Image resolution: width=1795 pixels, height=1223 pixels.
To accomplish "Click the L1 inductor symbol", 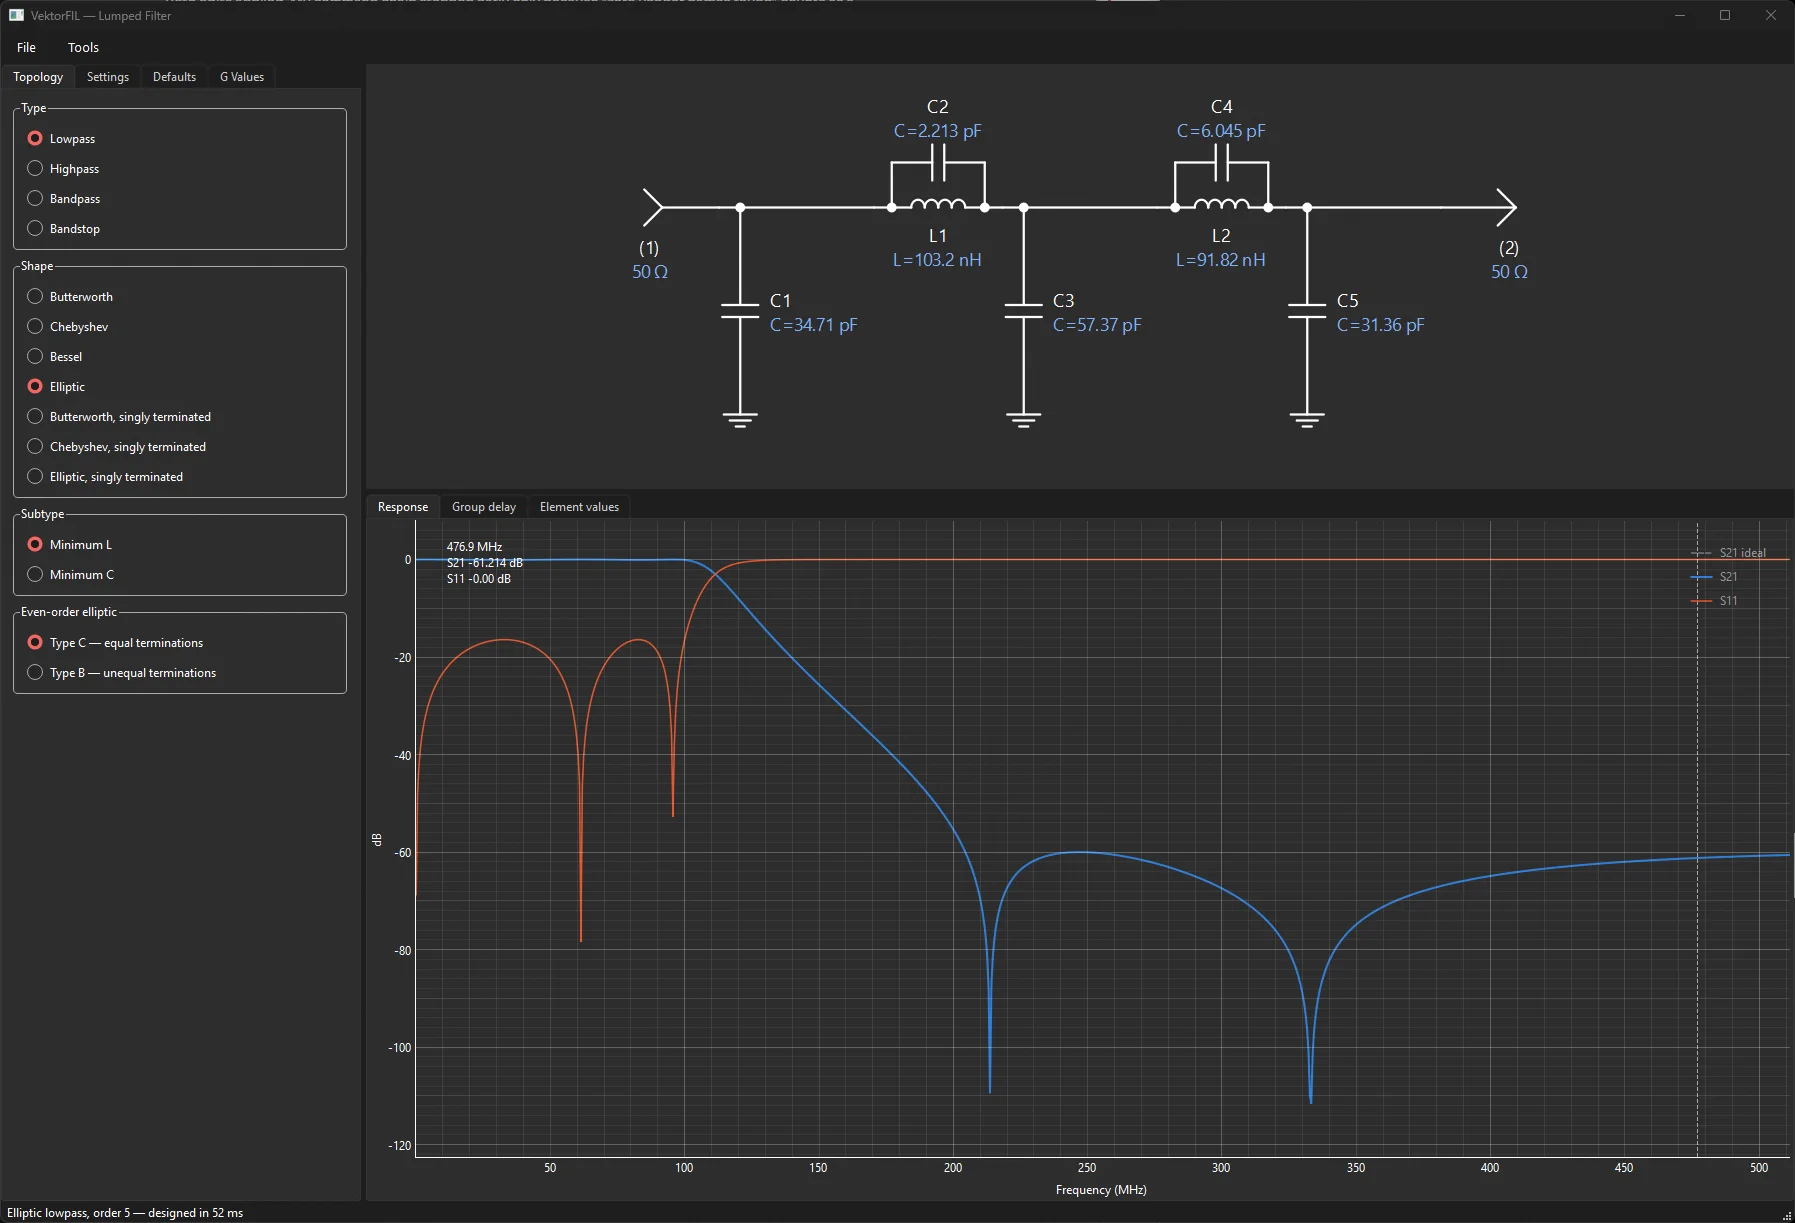I will click(x=938, y=204).
